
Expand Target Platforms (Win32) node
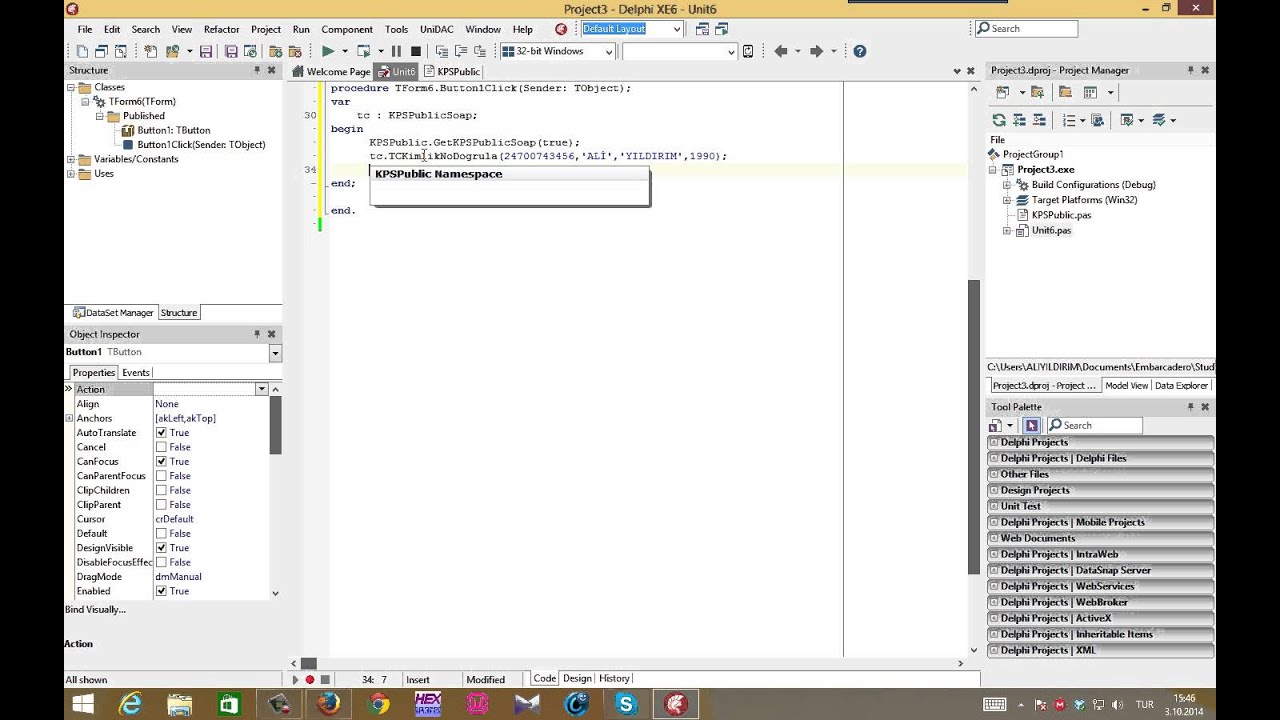coord(1007,200)
